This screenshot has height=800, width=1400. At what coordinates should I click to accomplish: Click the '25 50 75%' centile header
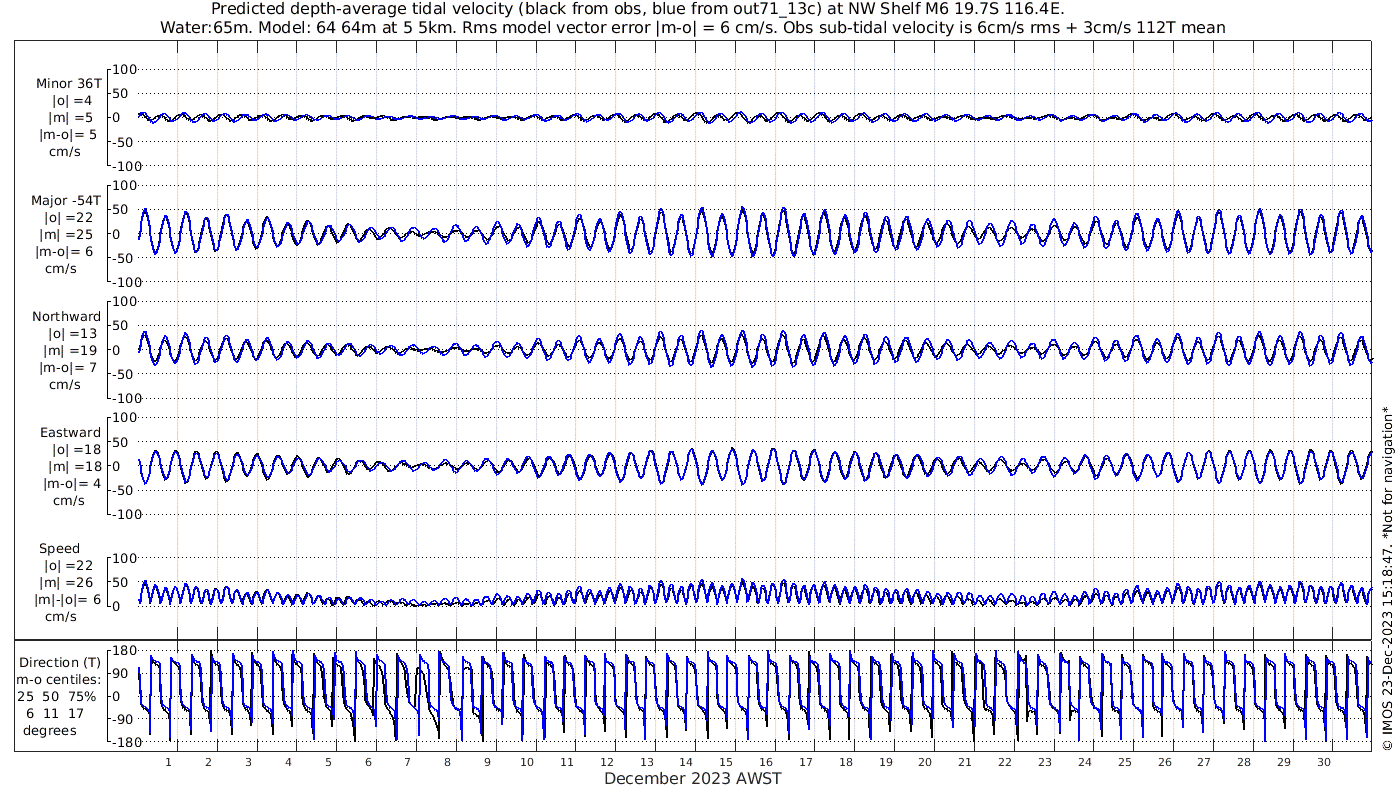[56, 696]
